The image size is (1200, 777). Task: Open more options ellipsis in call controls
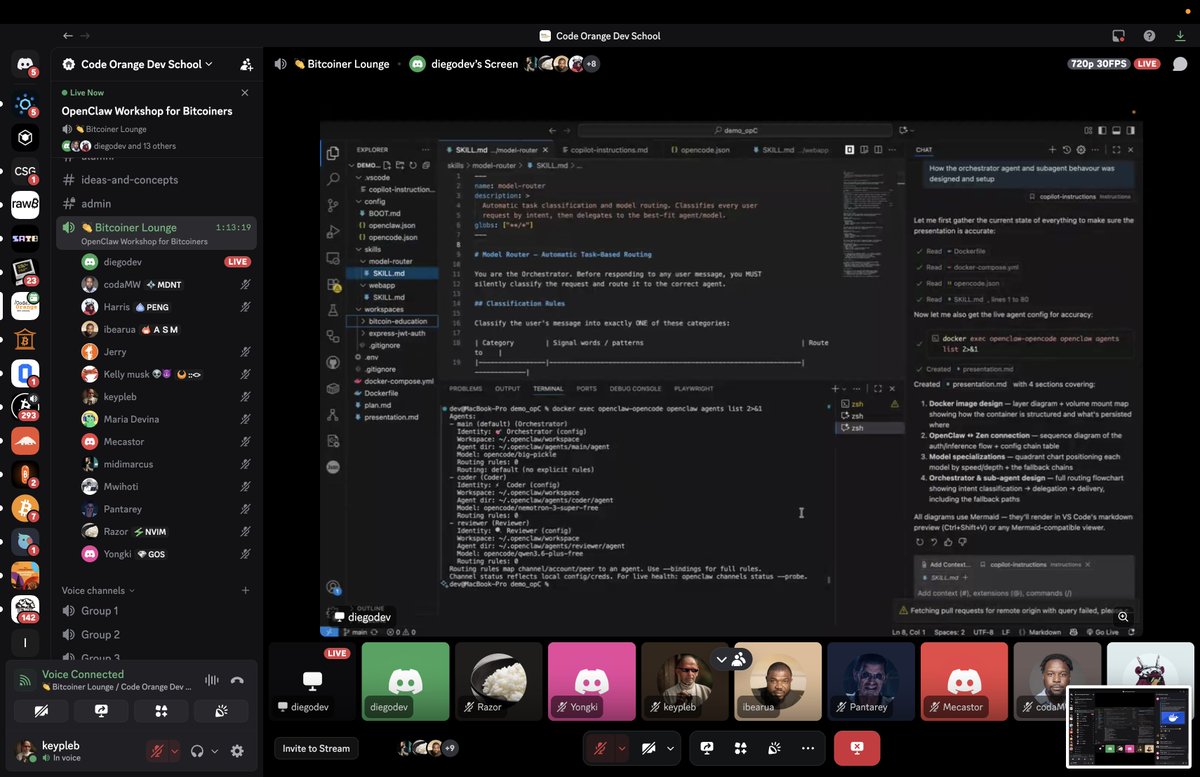click(x=807, y=748)
